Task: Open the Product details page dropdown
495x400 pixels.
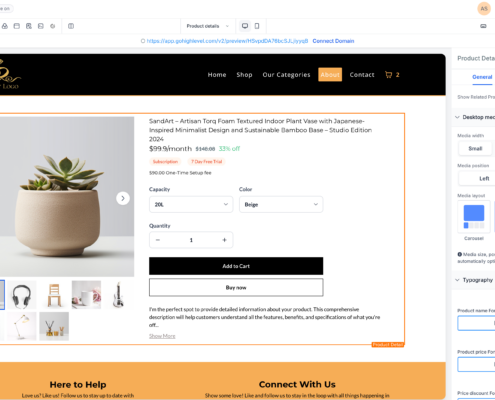Action: pyautogui.click(x=207, y=26)
